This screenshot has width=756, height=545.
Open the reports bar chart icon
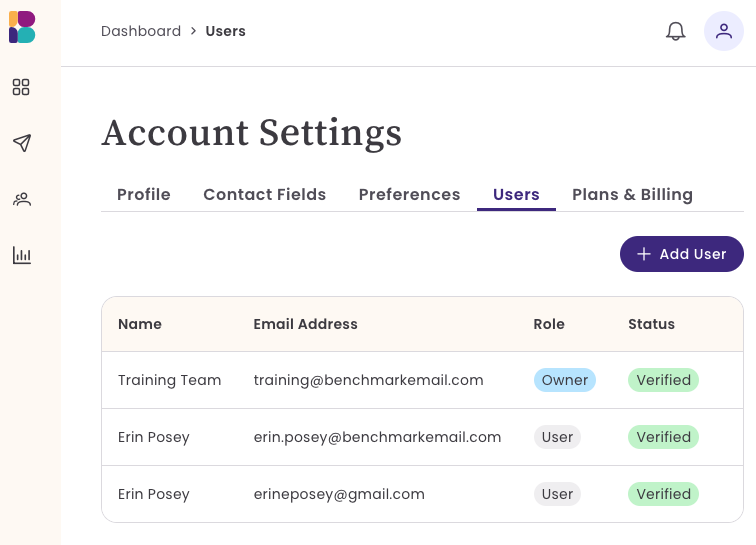pos(22,255)
